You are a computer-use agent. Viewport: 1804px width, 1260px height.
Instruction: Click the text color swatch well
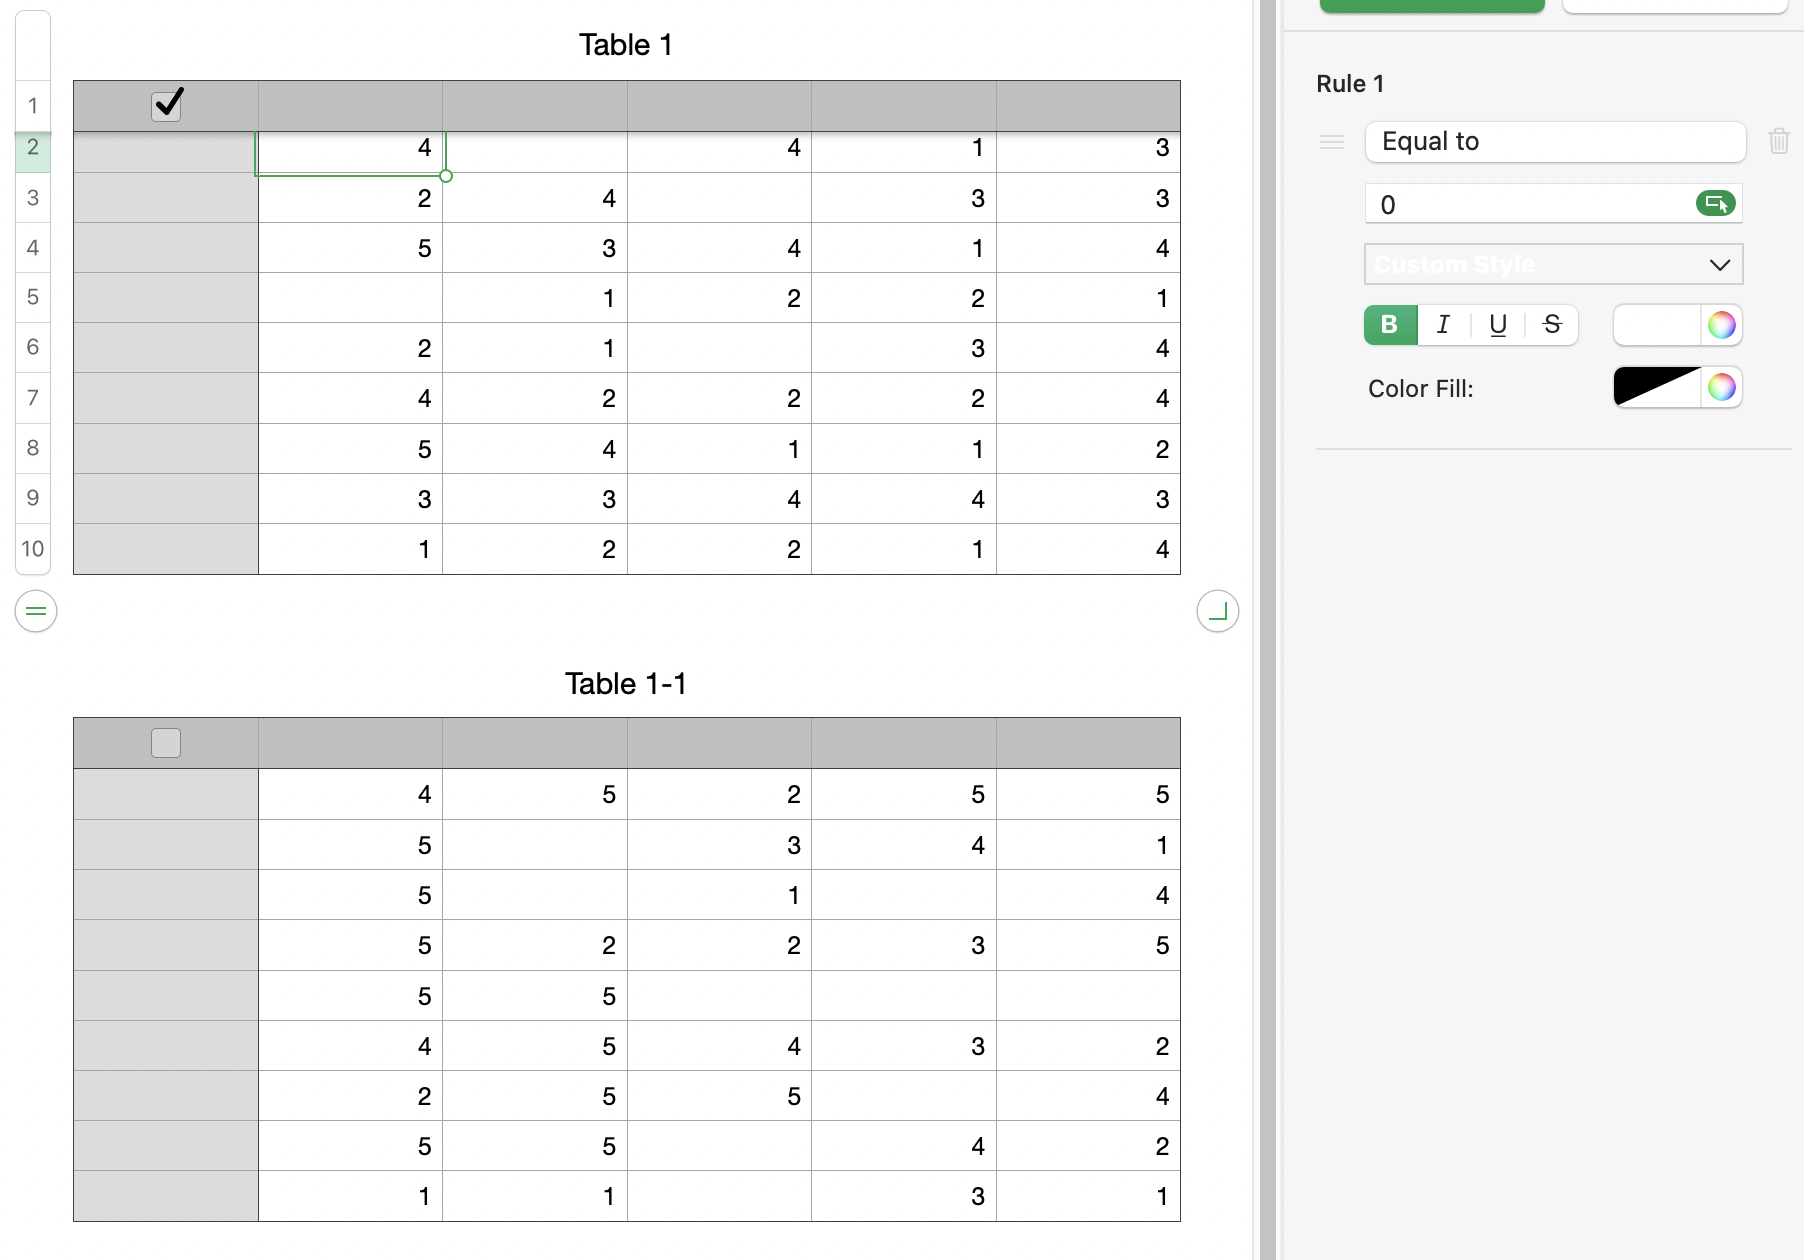click(1657, 325)
